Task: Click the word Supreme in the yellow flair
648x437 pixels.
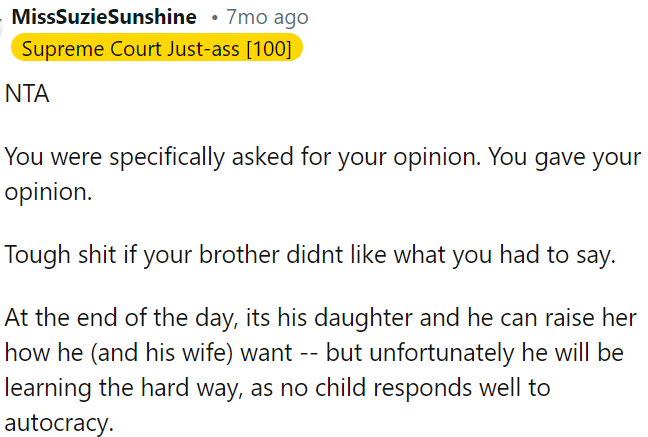Action: tap(61, 48)
